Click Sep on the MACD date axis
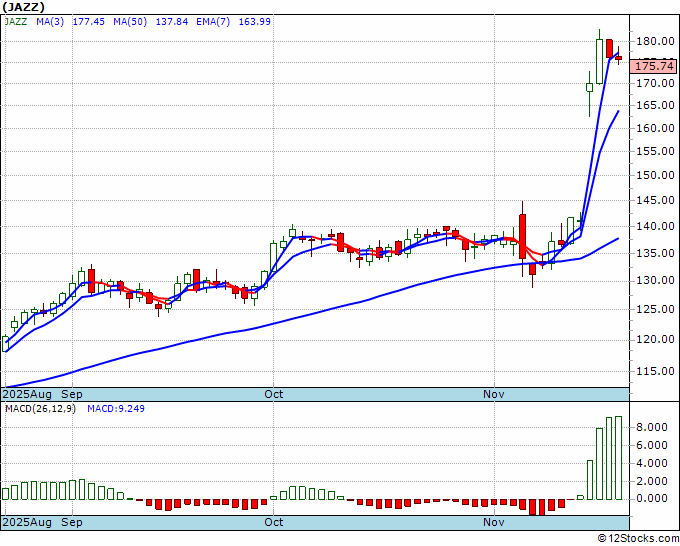680x546 pixels. pos(72,522)
